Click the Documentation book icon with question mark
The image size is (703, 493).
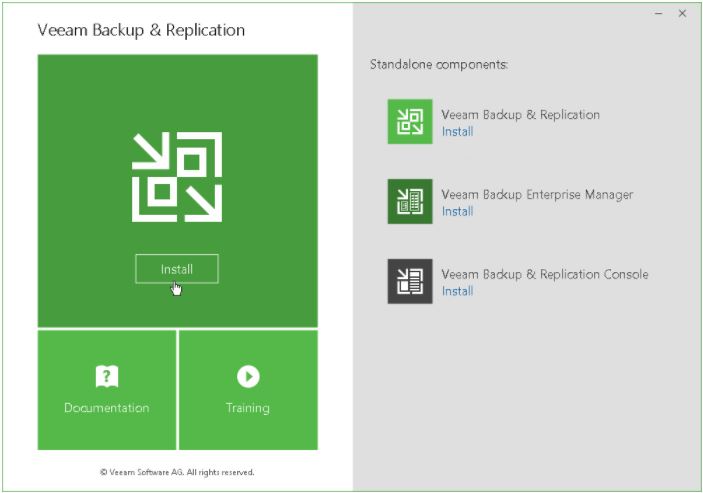click(x=107, y=376)
